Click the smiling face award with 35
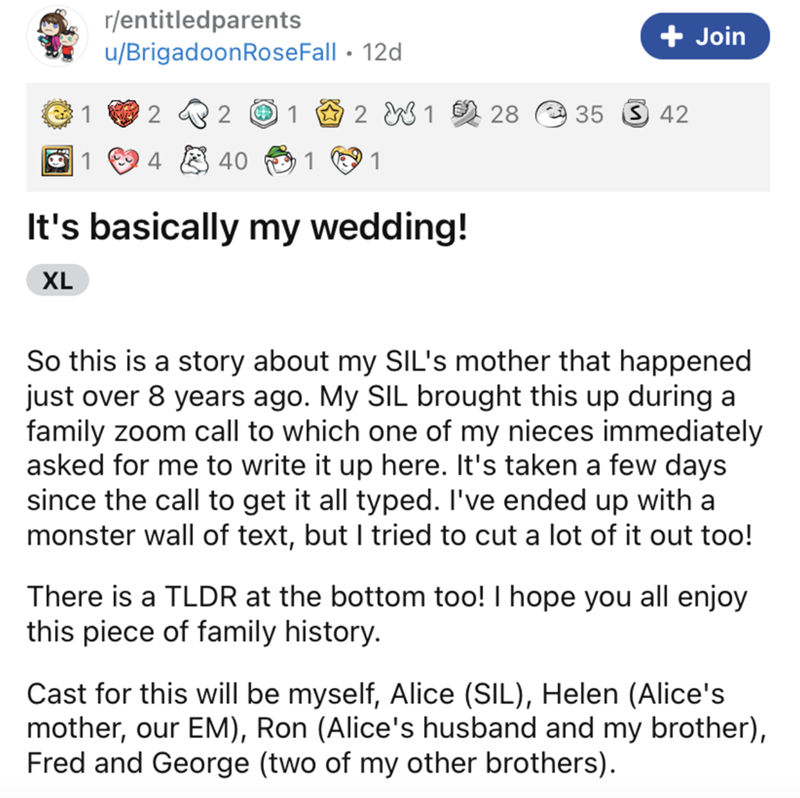The height and width of the screenshot is (798, 800). 550,114
